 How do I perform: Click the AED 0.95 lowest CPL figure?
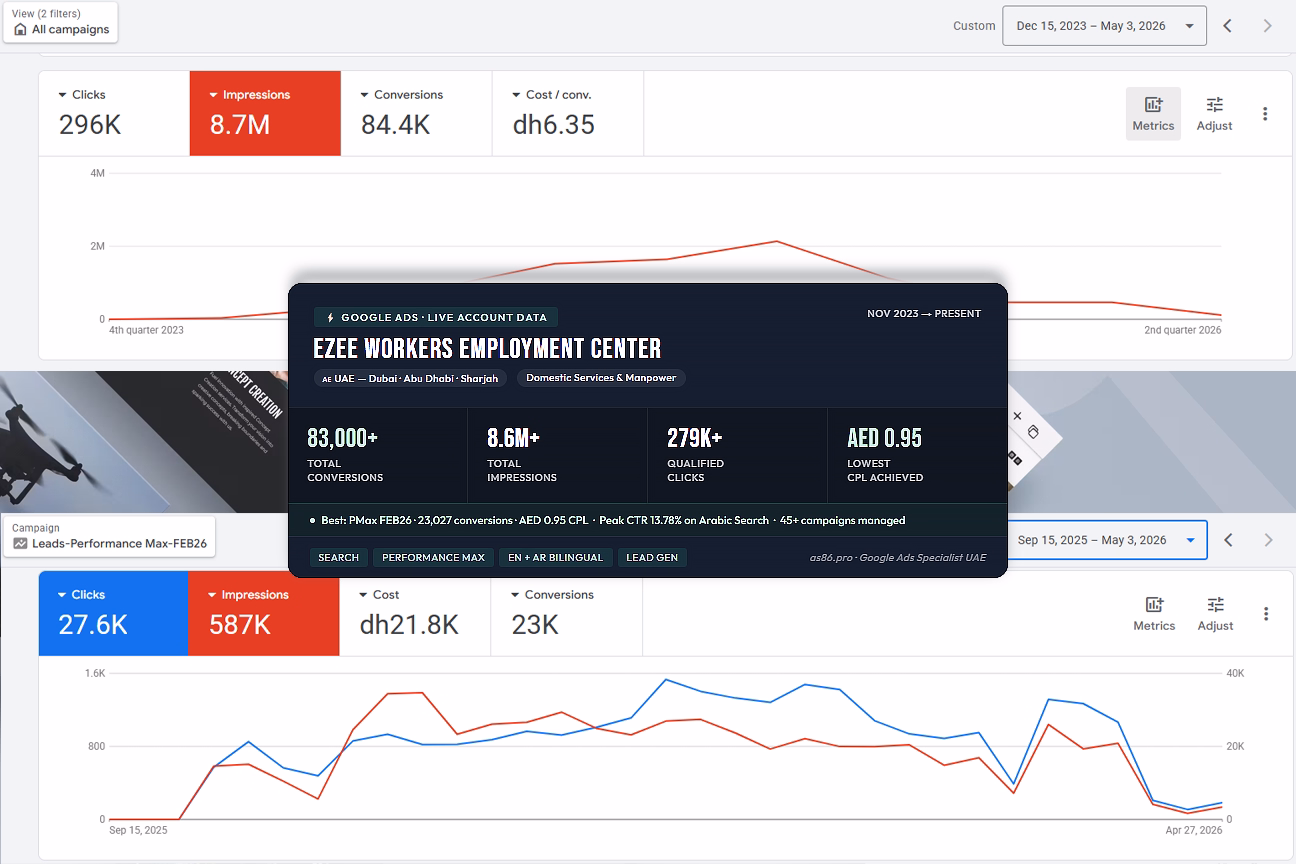[885, 438]
